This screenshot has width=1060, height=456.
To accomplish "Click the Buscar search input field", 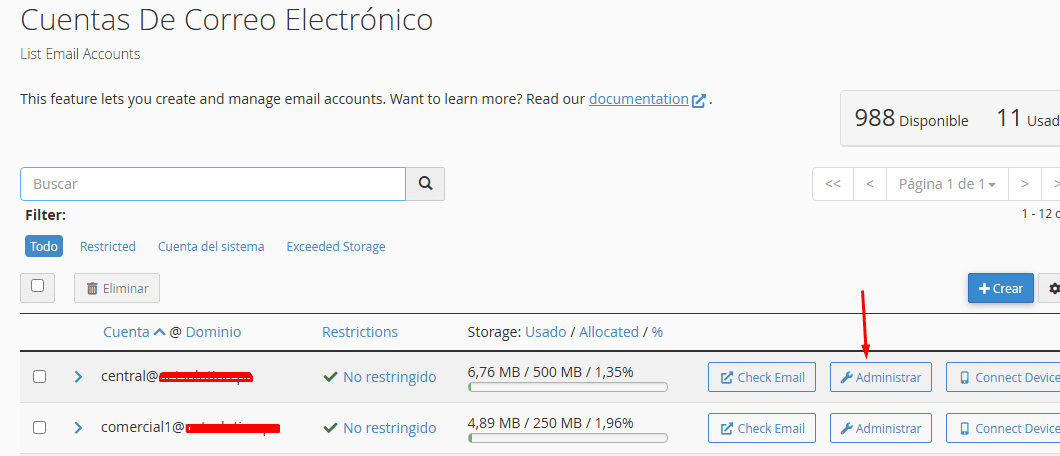I will [212, 184].
